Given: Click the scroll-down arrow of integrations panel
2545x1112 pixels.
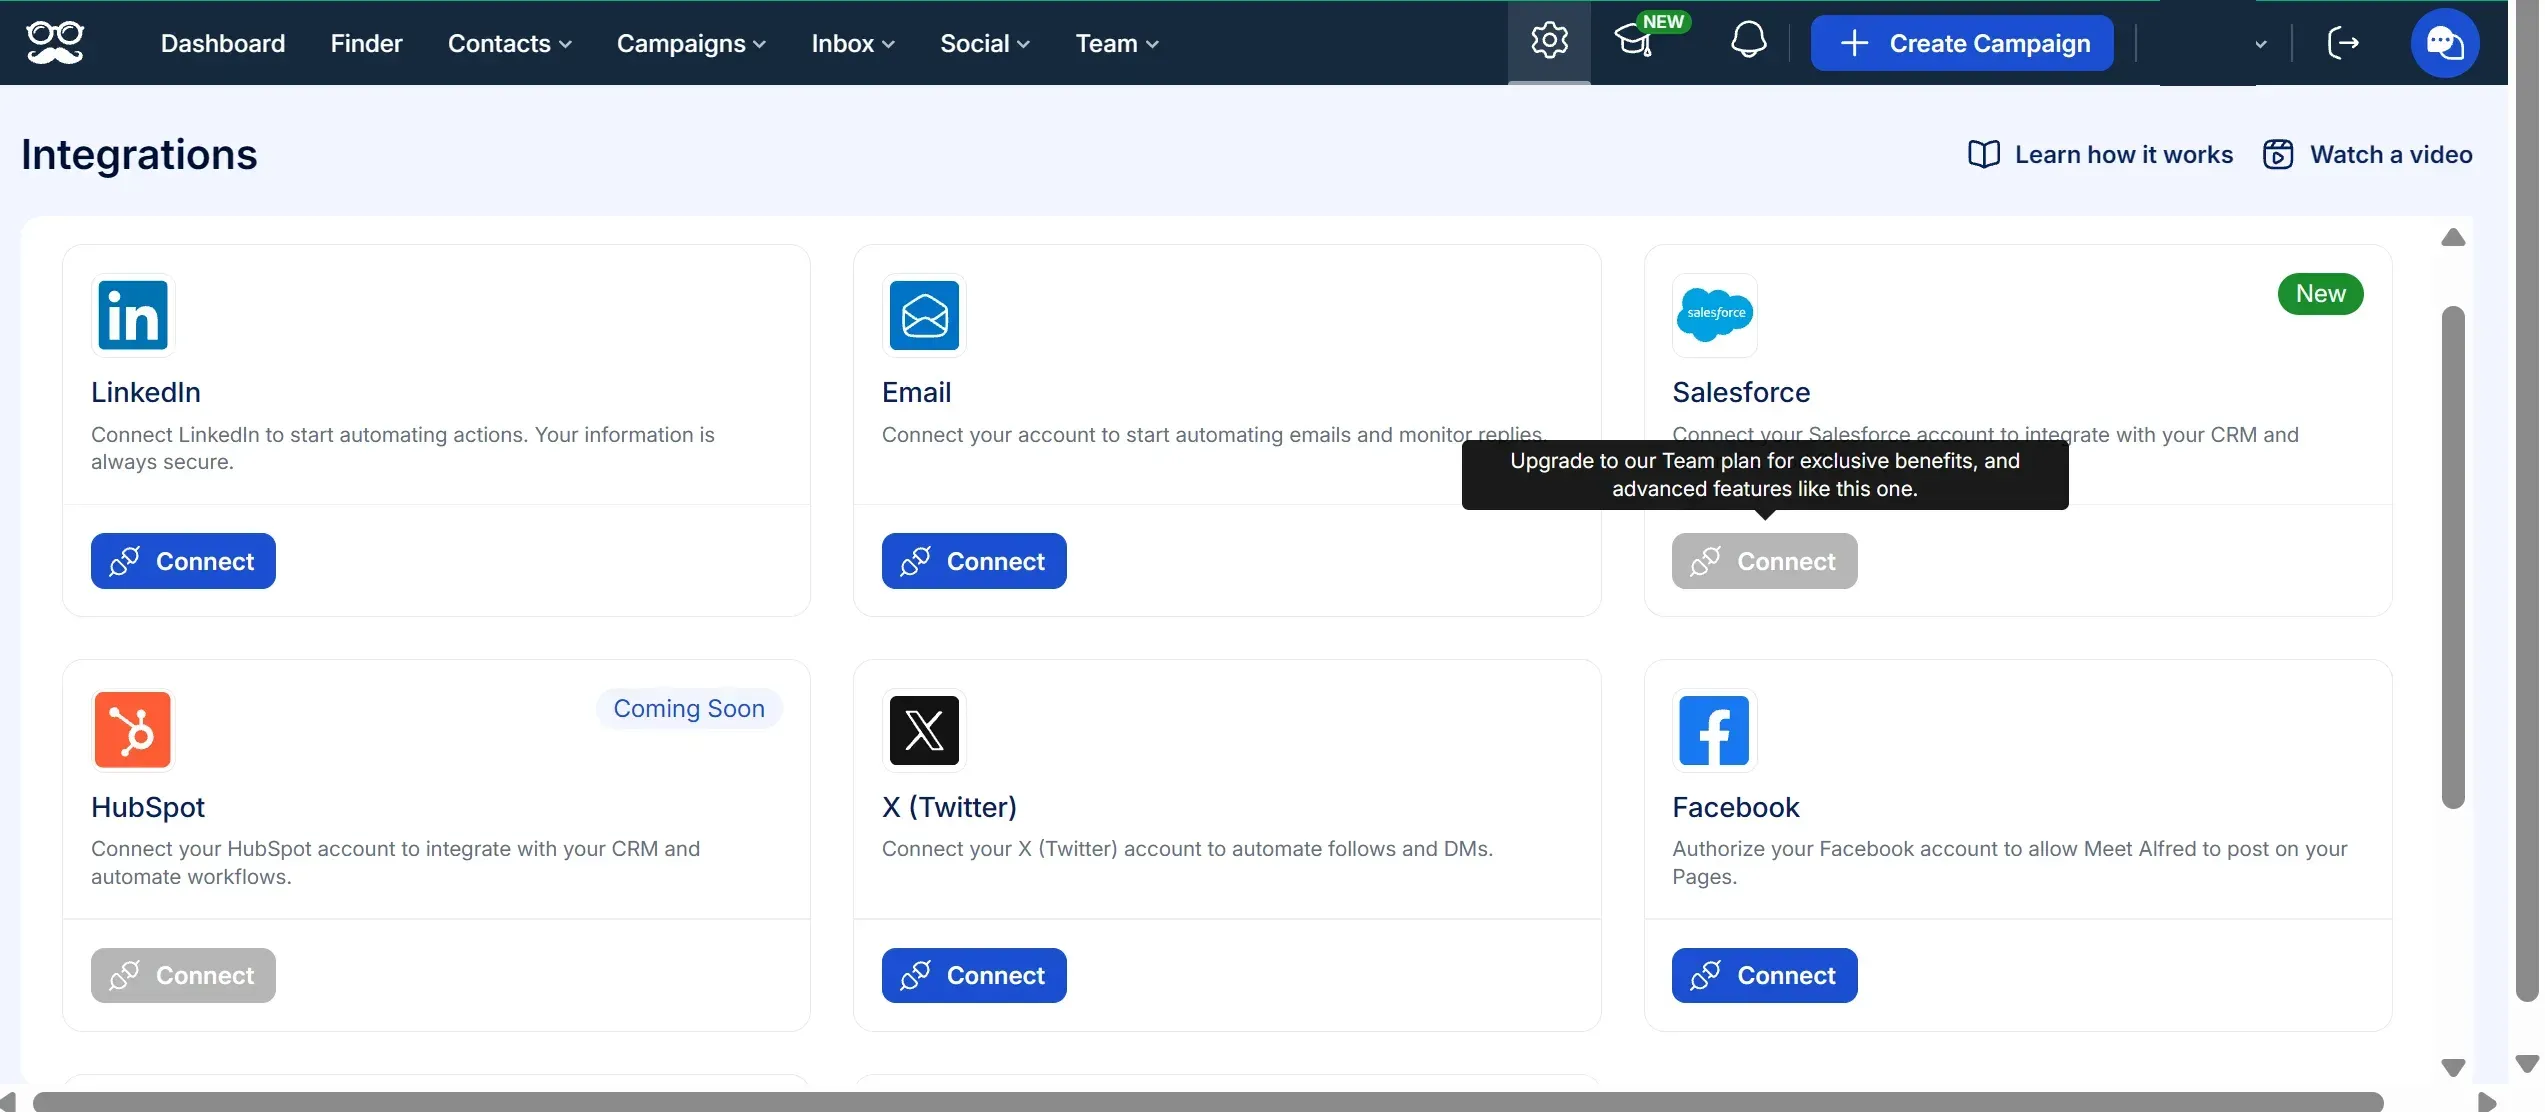Looking at the screenshot, I should click(2452, 1067).
